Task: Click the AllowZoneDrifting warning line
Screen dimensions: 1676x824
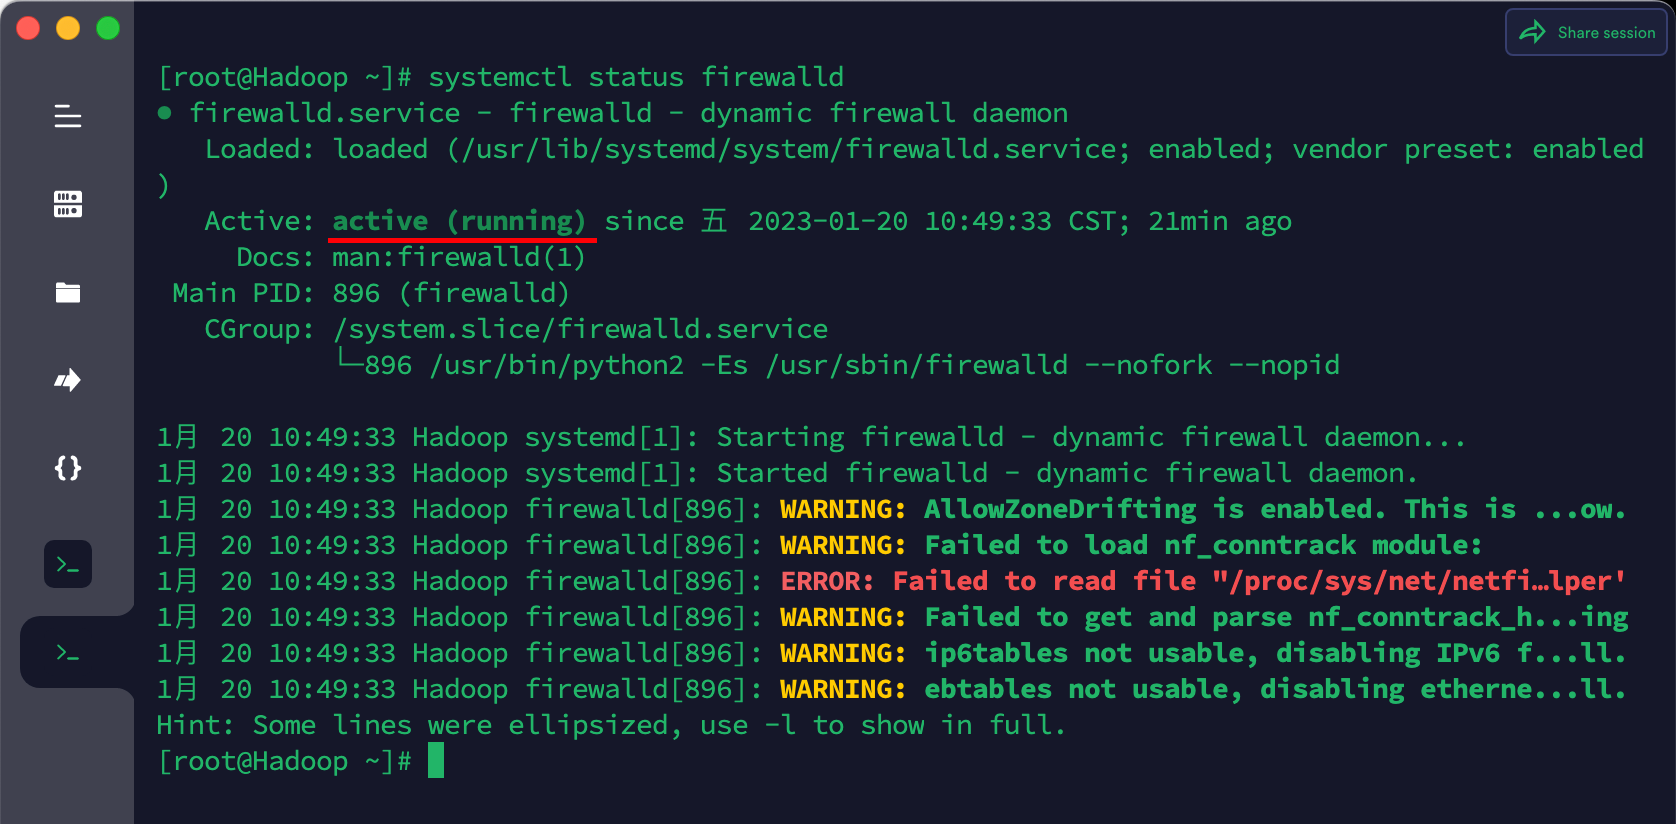Action: tap(891, 509)
